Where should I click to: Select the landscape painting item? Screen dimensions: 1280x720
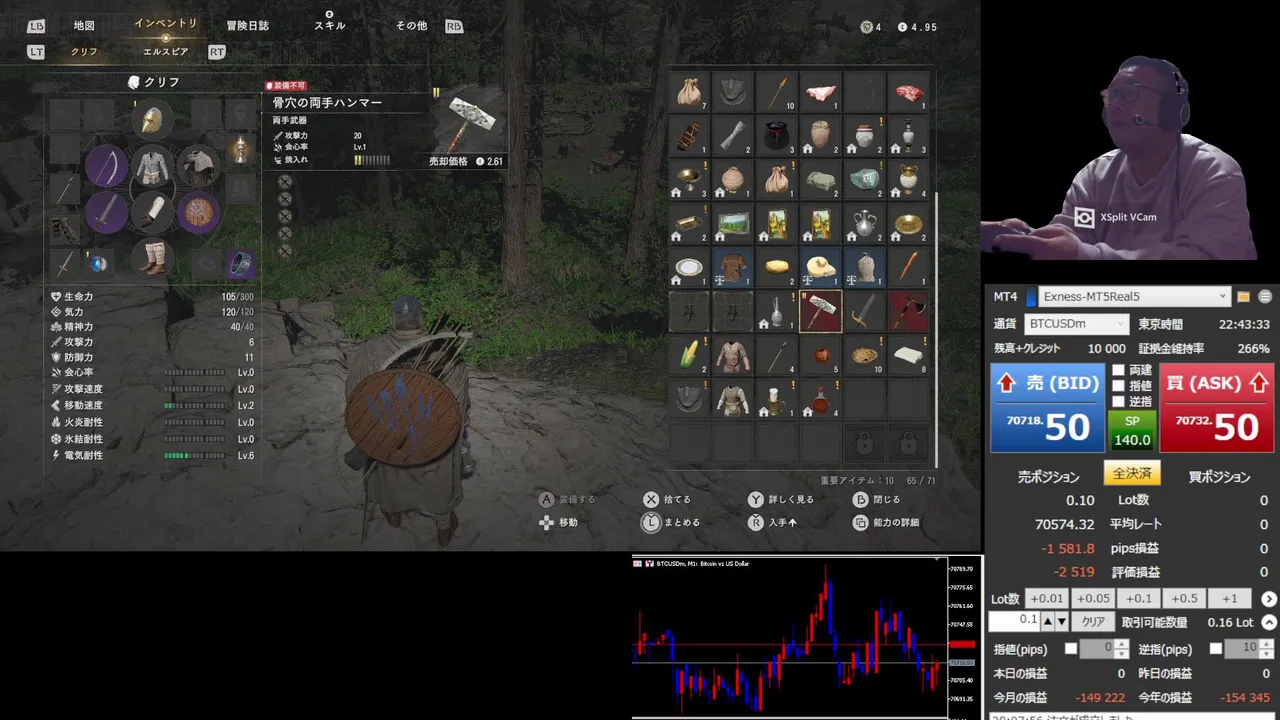coord(733,224)
